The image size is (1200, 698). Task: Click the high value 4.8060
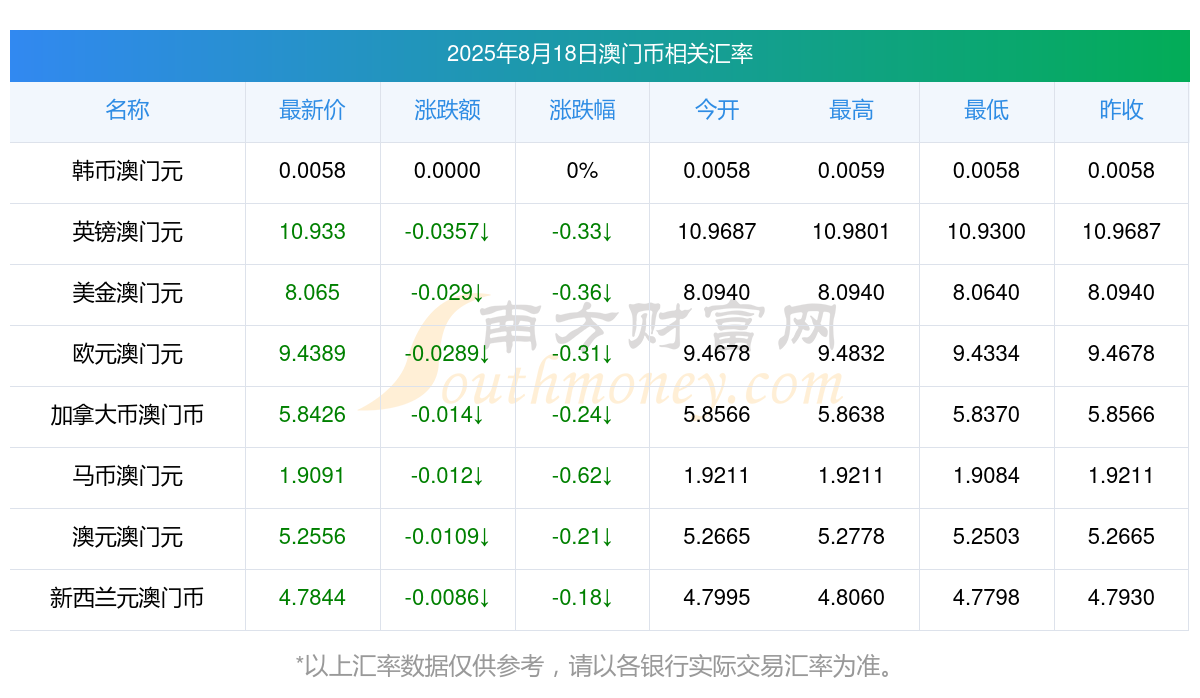click(x=851, y=598)
